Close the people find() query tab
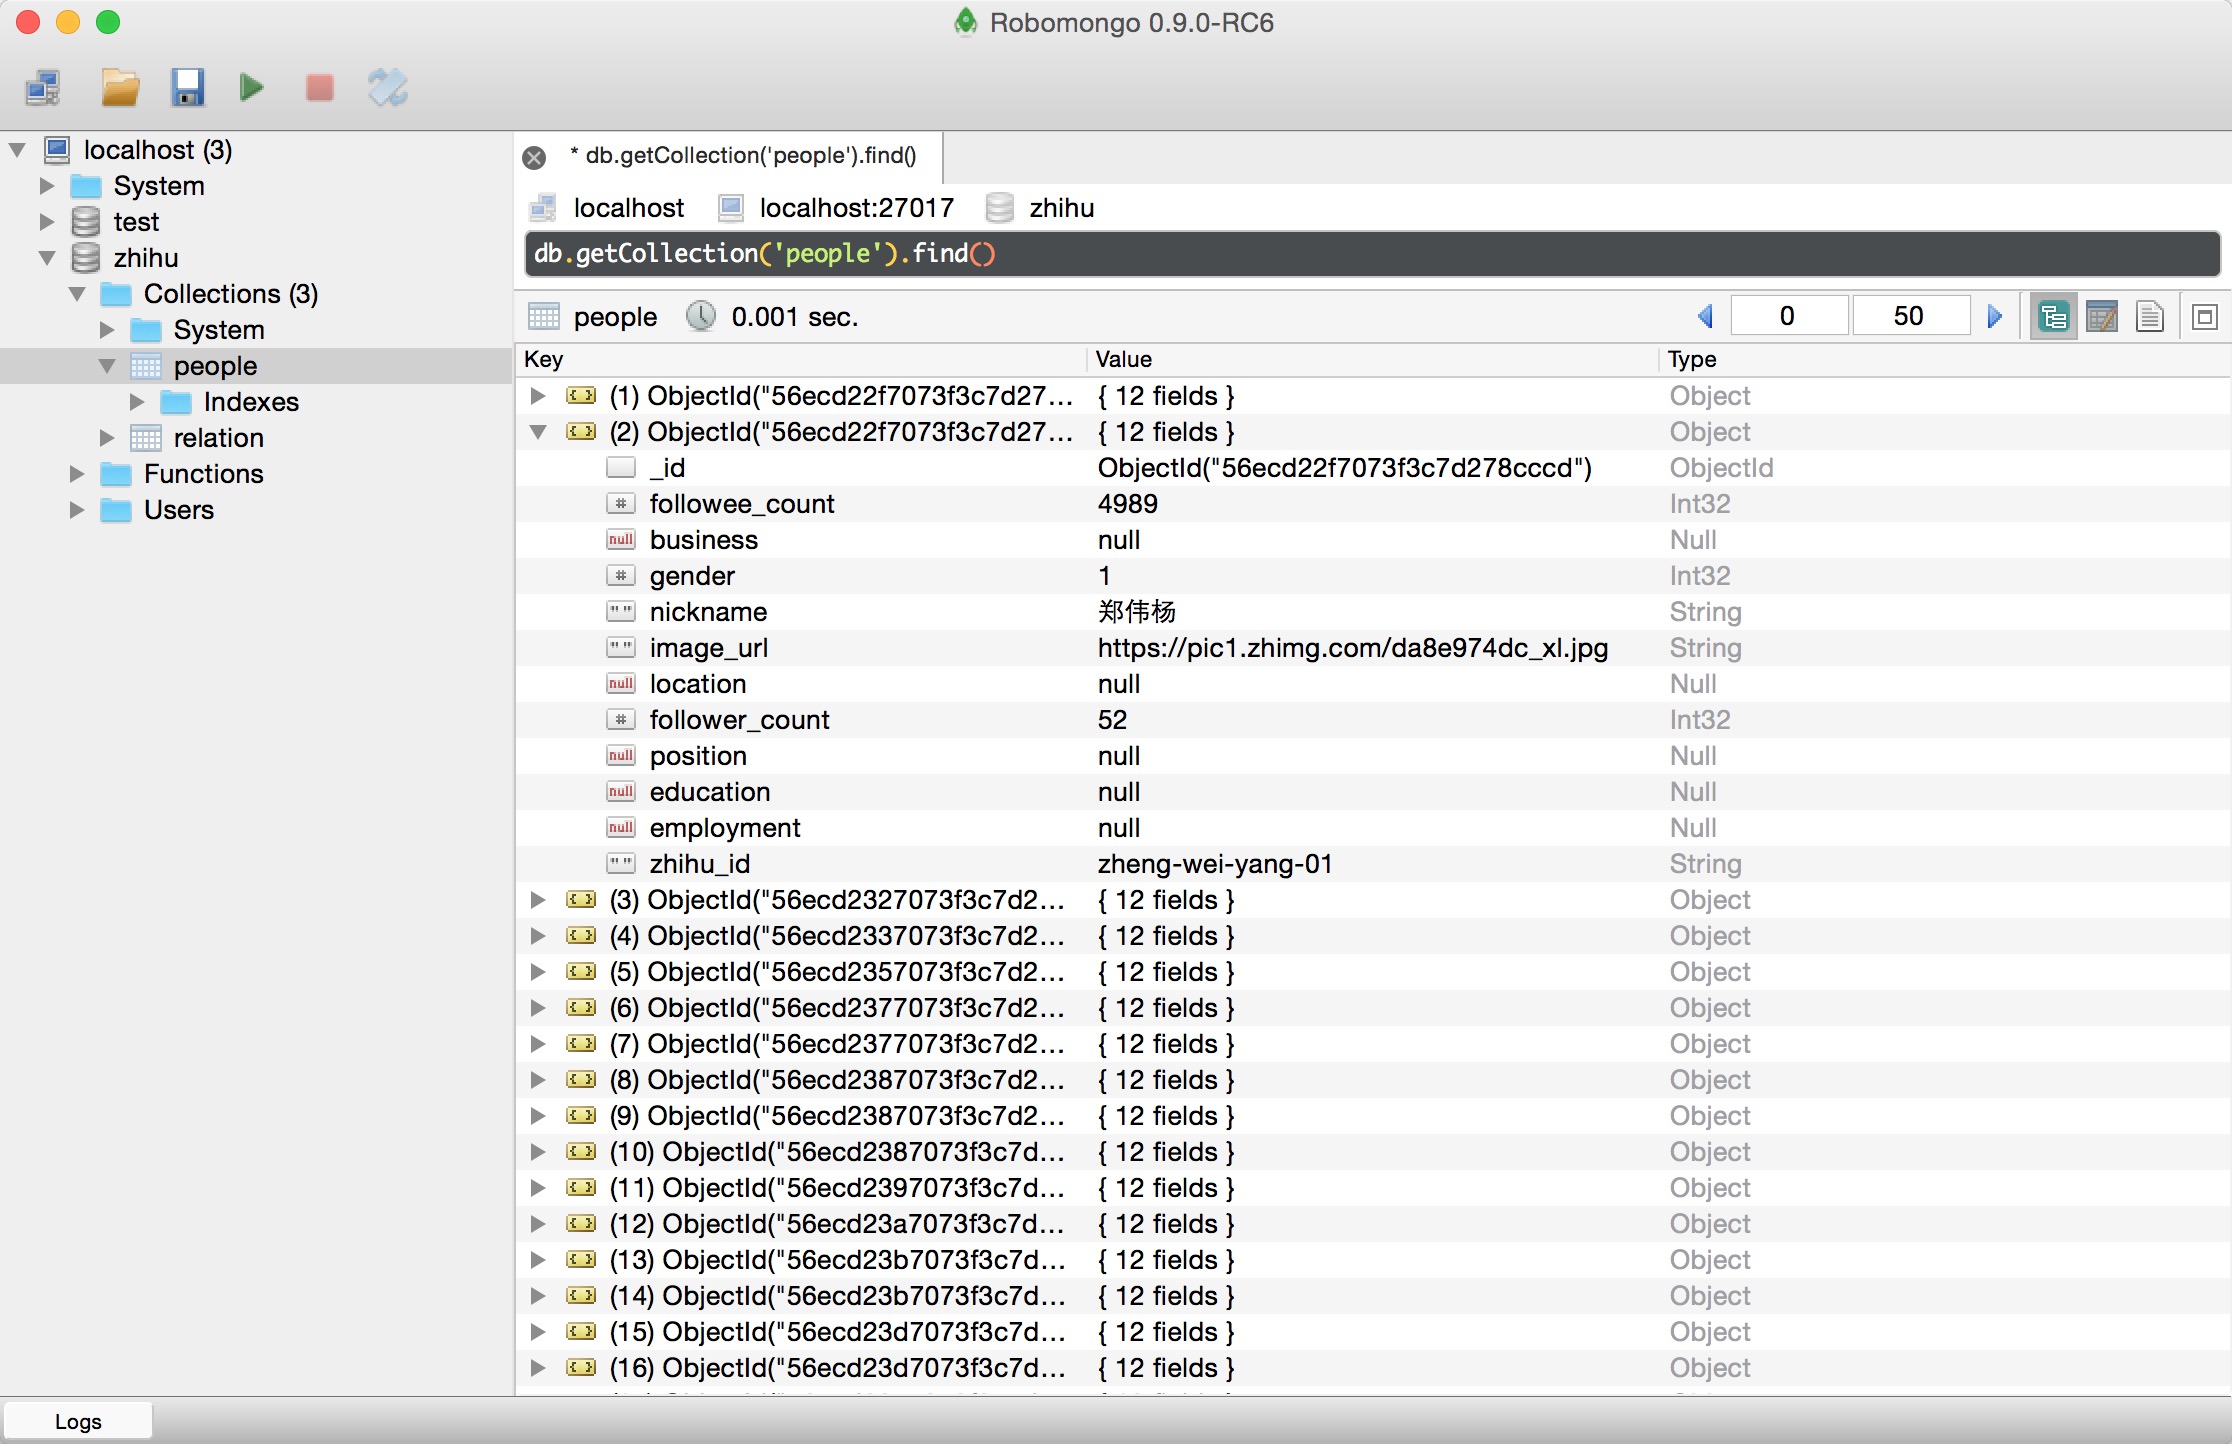 (x=535, y=157)
